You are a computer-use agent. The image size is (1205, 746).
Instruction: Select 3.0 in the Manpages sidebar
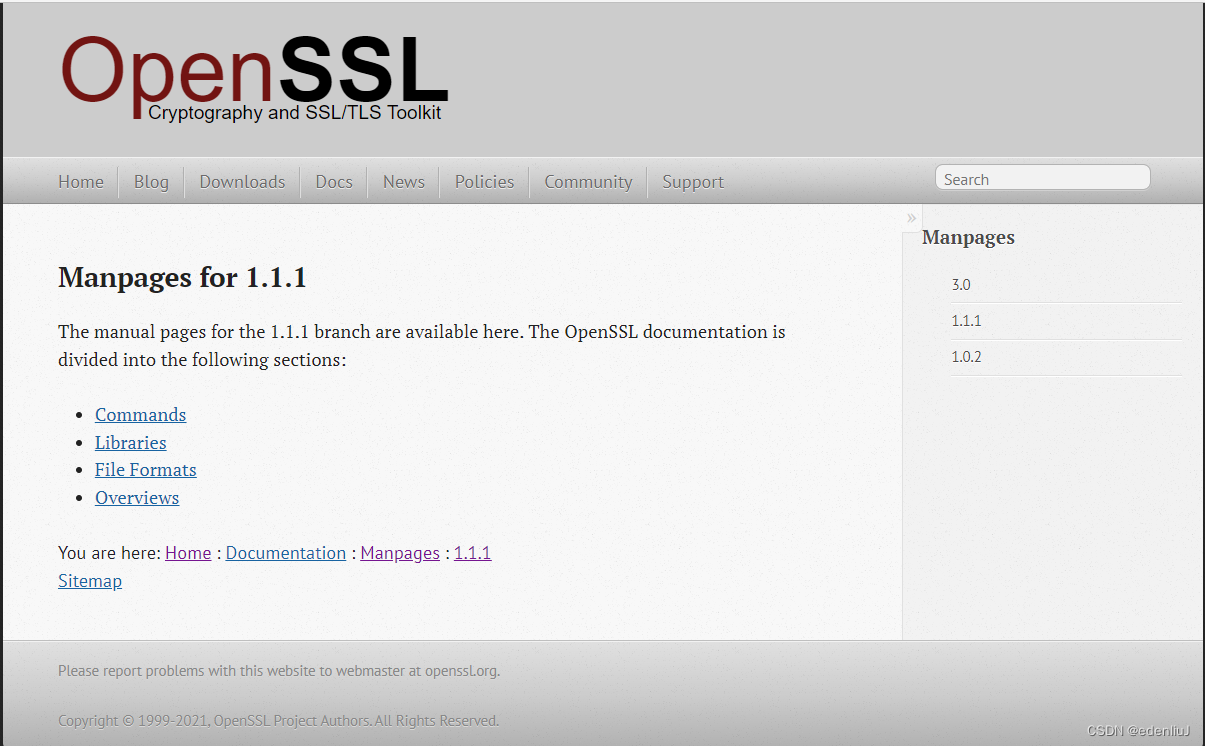(x=961, y=285)
